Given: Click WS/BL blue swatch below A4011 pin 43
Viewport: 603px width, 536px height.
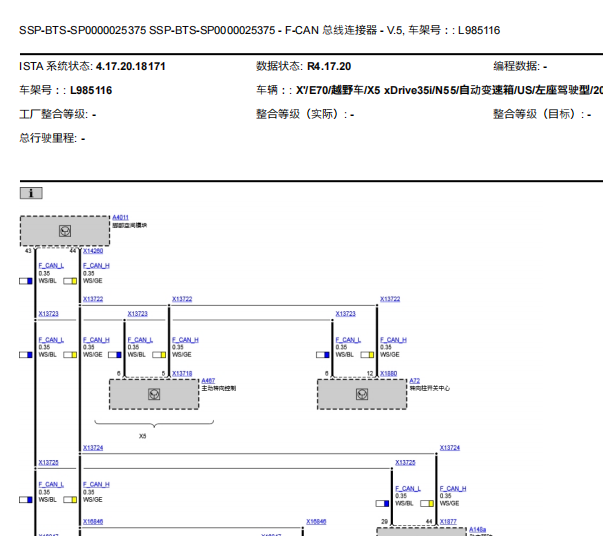Looking at the screenshot, I should coord(26,281).
